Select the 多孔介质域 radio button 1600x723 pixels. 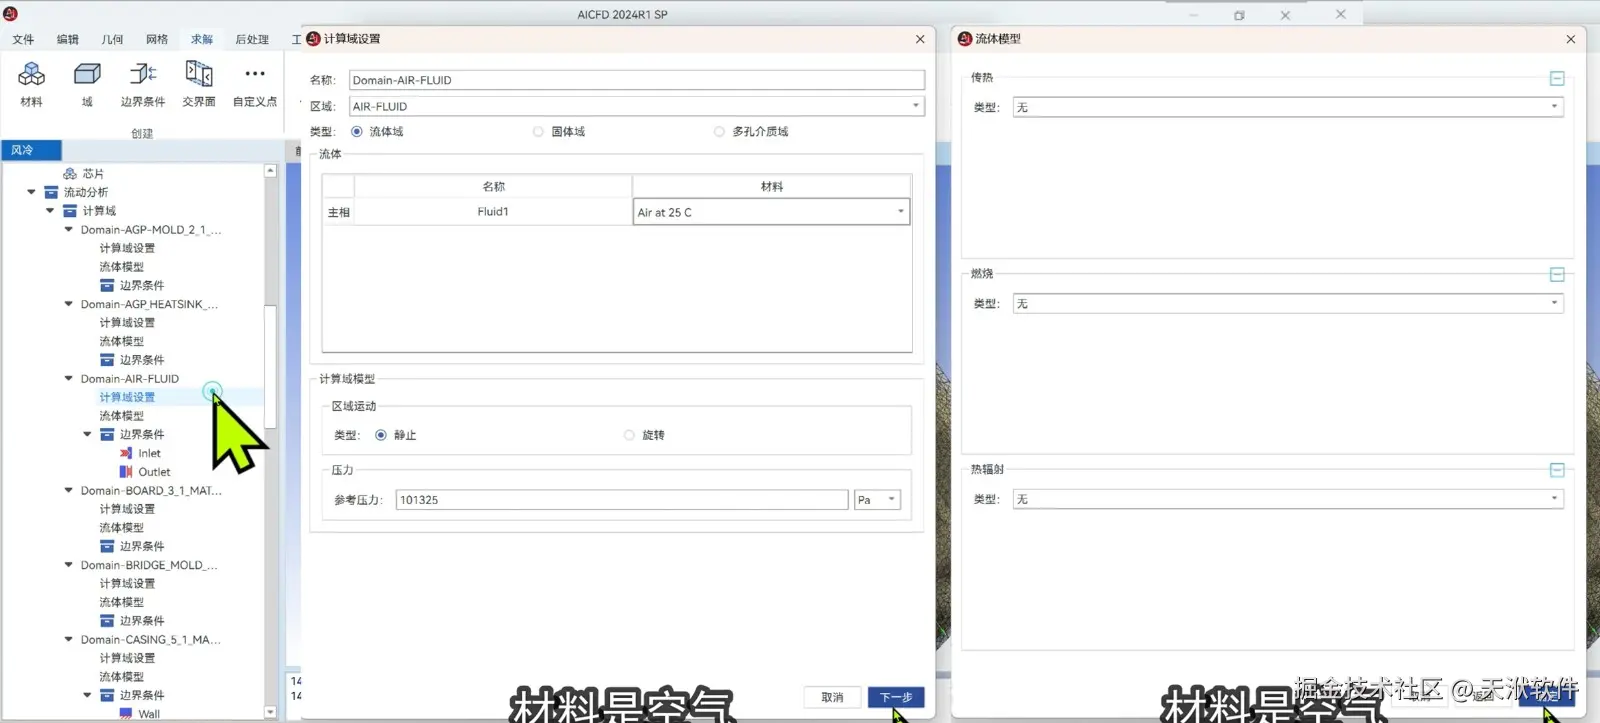[719, 131]
